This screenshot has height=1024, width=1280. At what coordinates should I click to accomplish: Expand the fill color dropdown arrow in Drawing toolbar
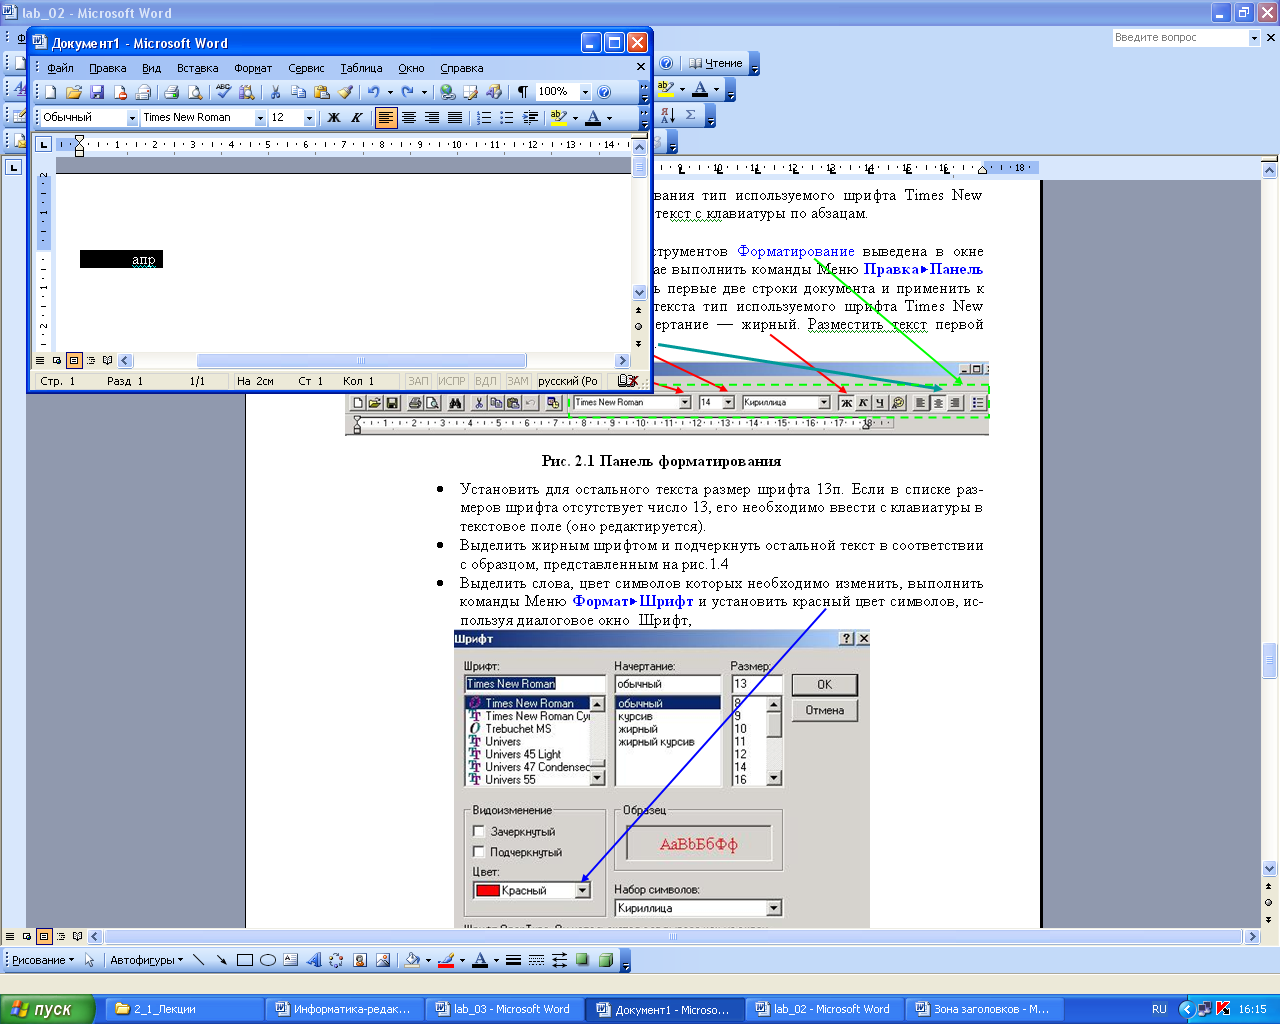tap(428, 960)
